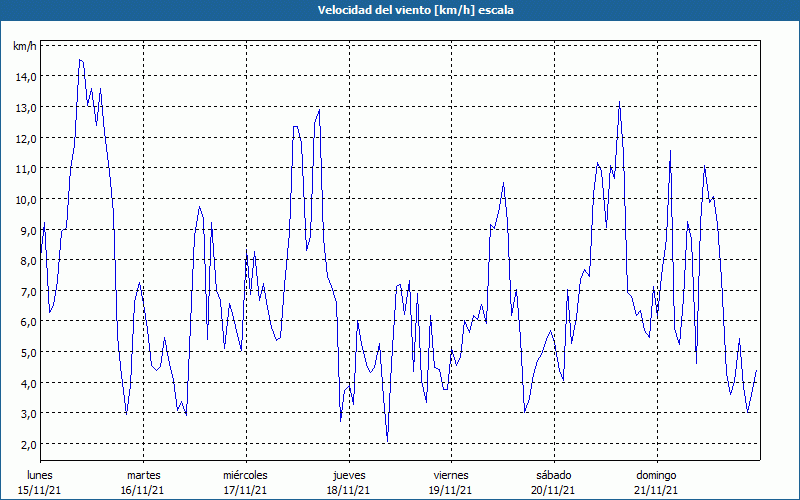Select the 7,0 y-axis value
The height and width of the screenshot is (500, 800).
point(28,291)
